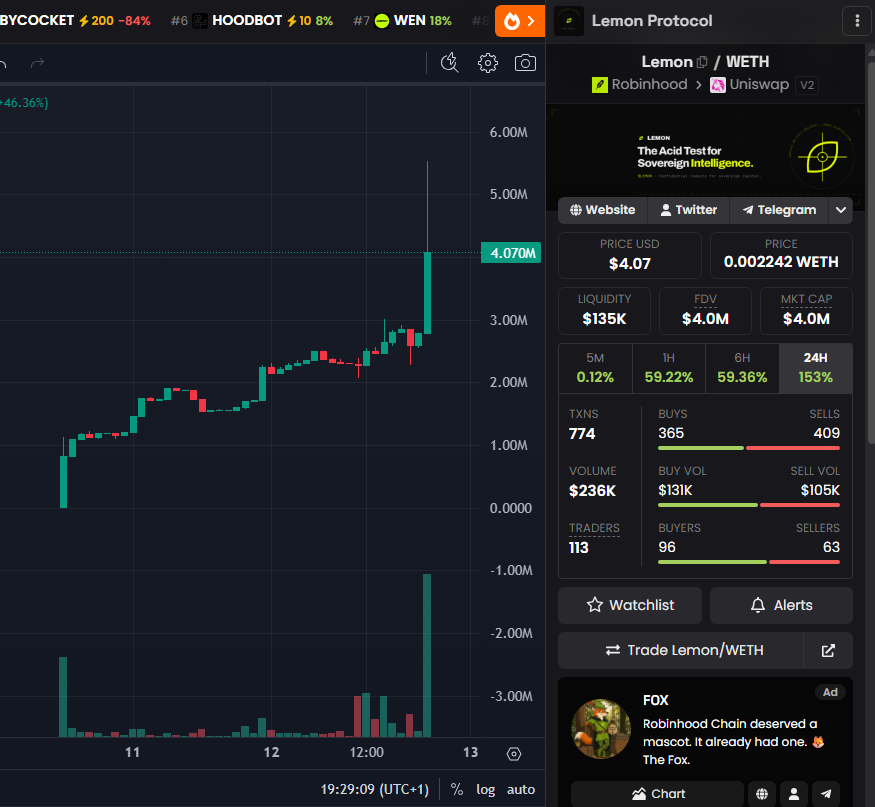Image resolution: width=875 pixels, height=807 pixels.
Task: Click the MKT CAP value $4.0M
Action: [806, 319]
